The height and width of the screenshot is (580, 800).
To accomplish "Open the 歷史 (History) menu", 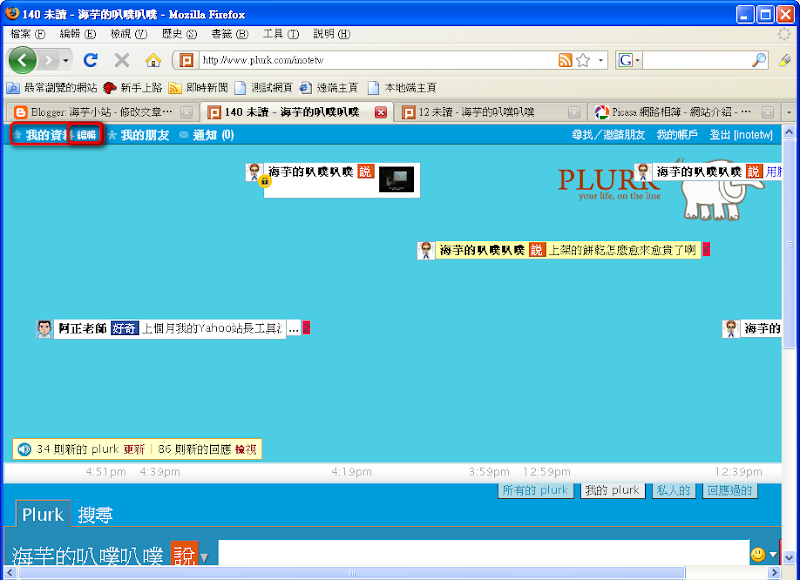I will (179, 34).
